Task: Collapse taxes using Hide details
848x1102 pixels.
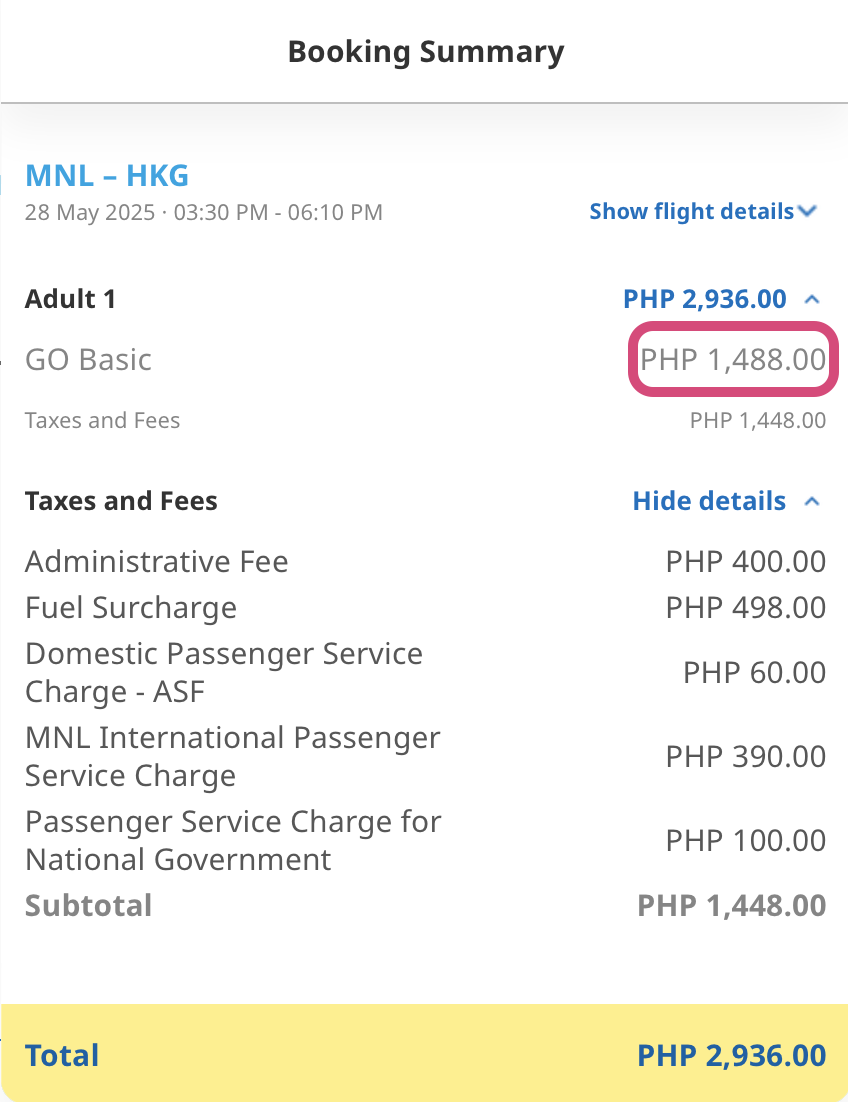Action: pos(709,501)
